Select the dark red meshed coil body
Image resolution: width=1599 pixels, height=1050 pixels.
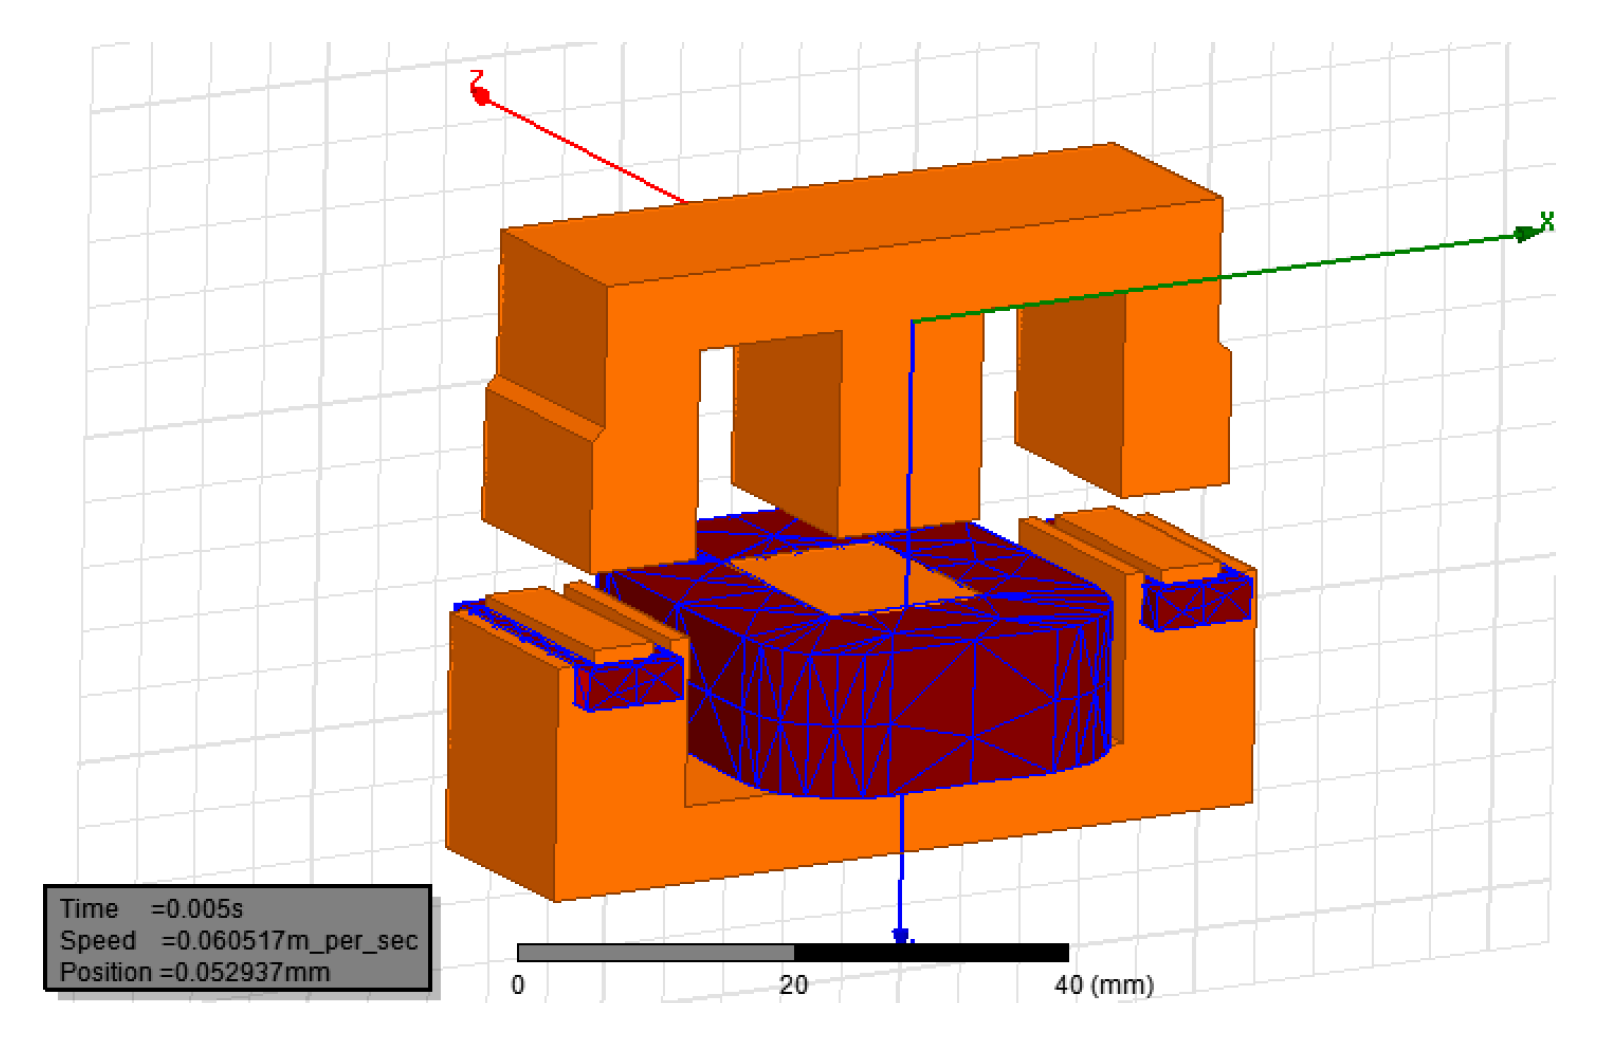click(900, 690)
